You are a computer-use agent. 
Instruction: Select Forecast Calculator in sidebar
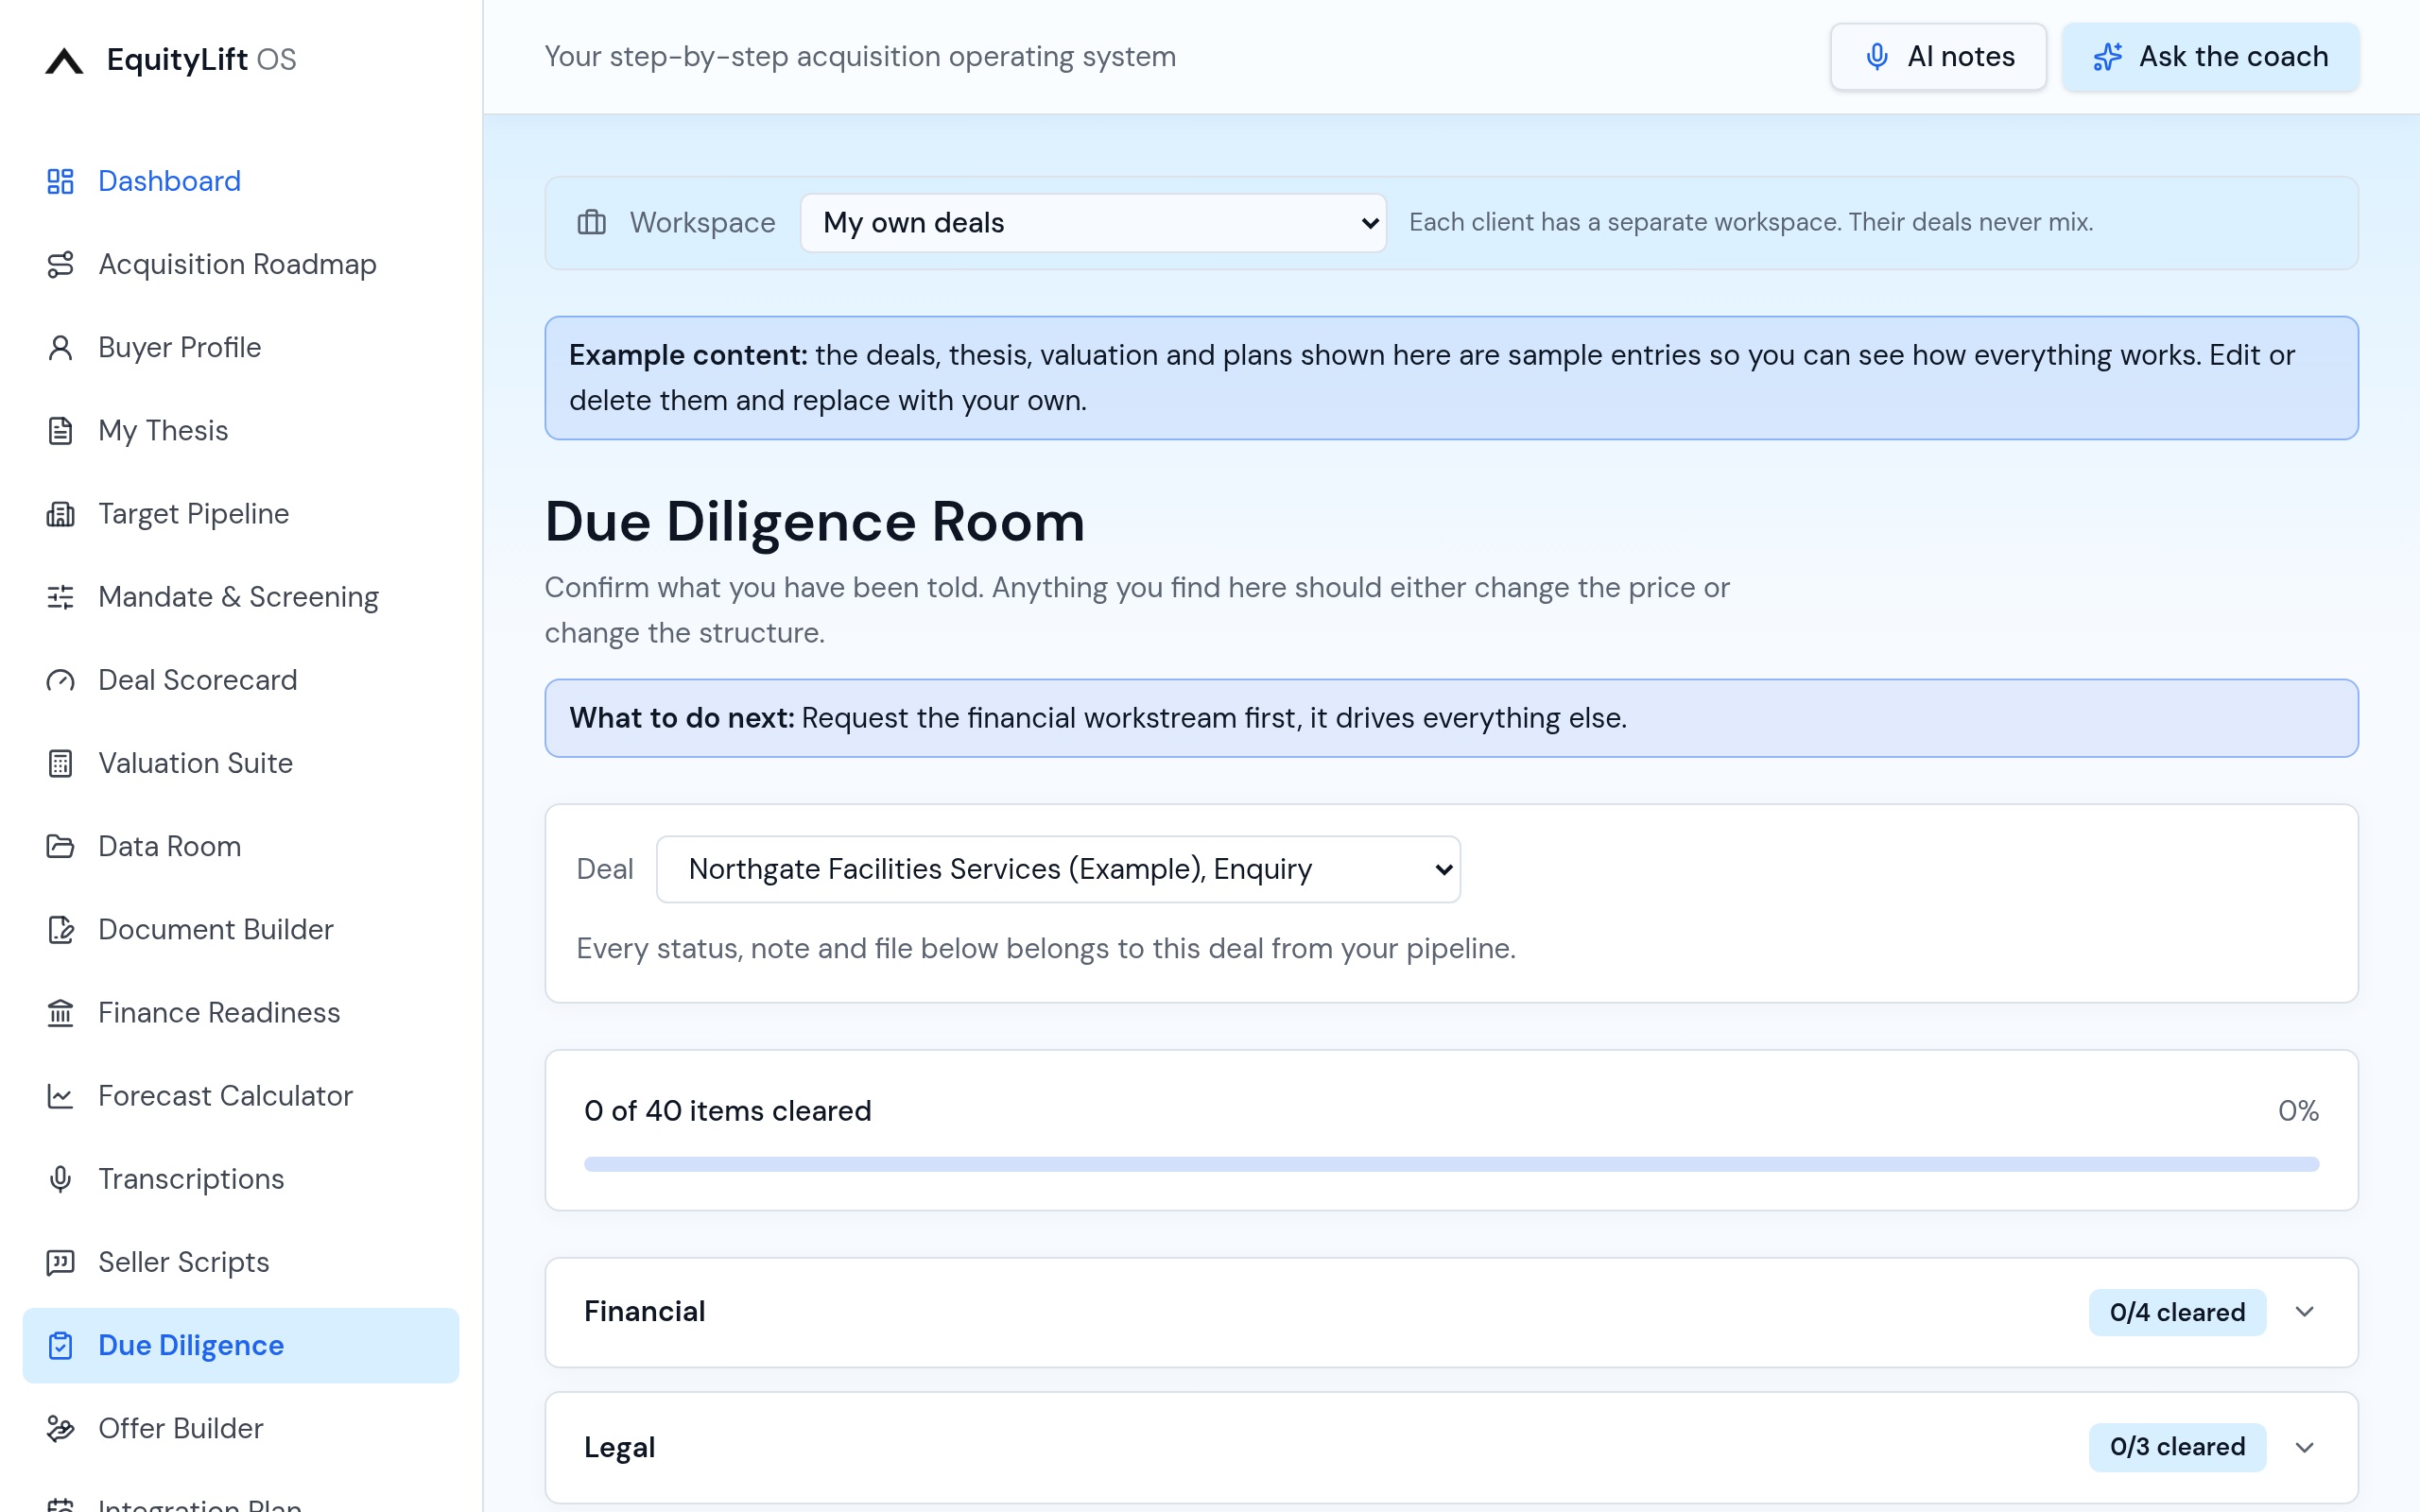tap(241, 1096)
